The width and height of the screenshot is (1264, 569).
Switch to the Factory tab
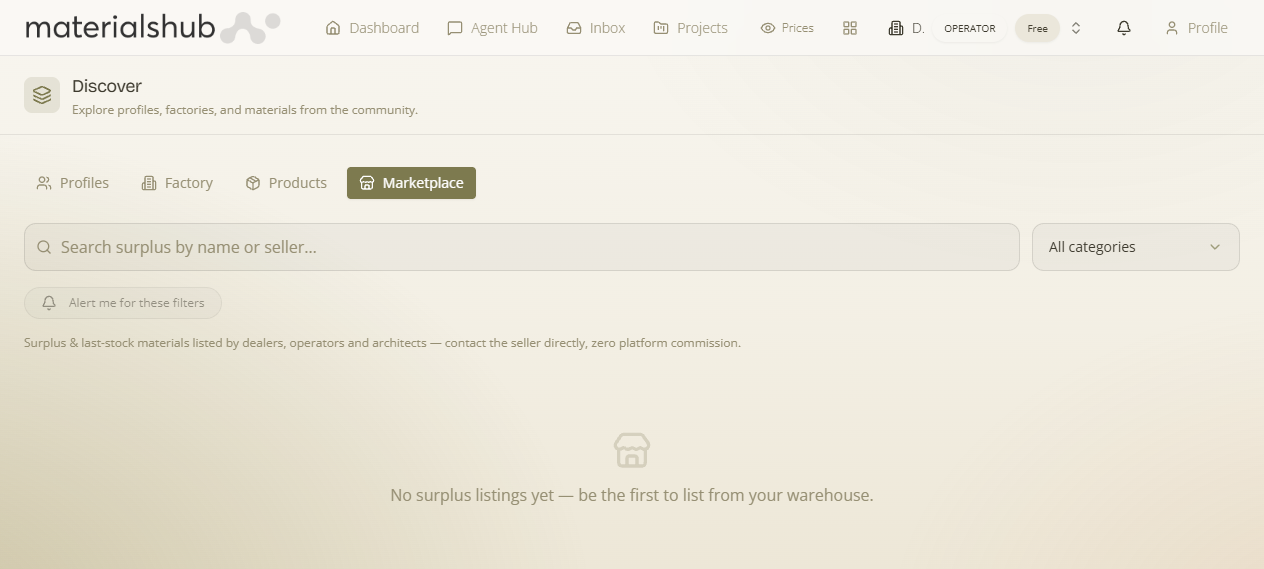pyautogui.click(x=177, y=183)
